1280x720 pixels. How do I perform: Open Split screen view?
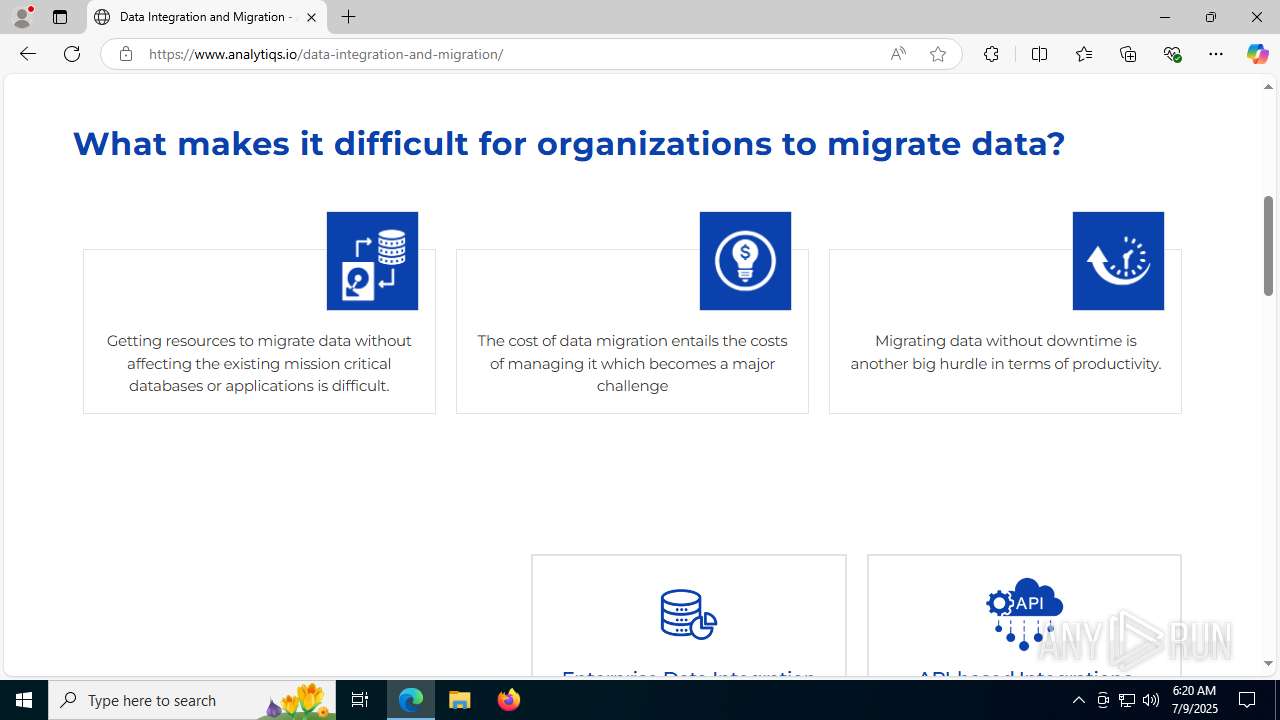click(1039, 54)
